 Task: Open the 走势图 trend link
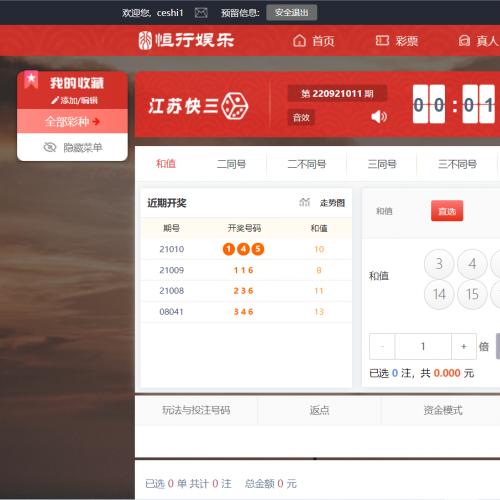[x=332, y=203]
